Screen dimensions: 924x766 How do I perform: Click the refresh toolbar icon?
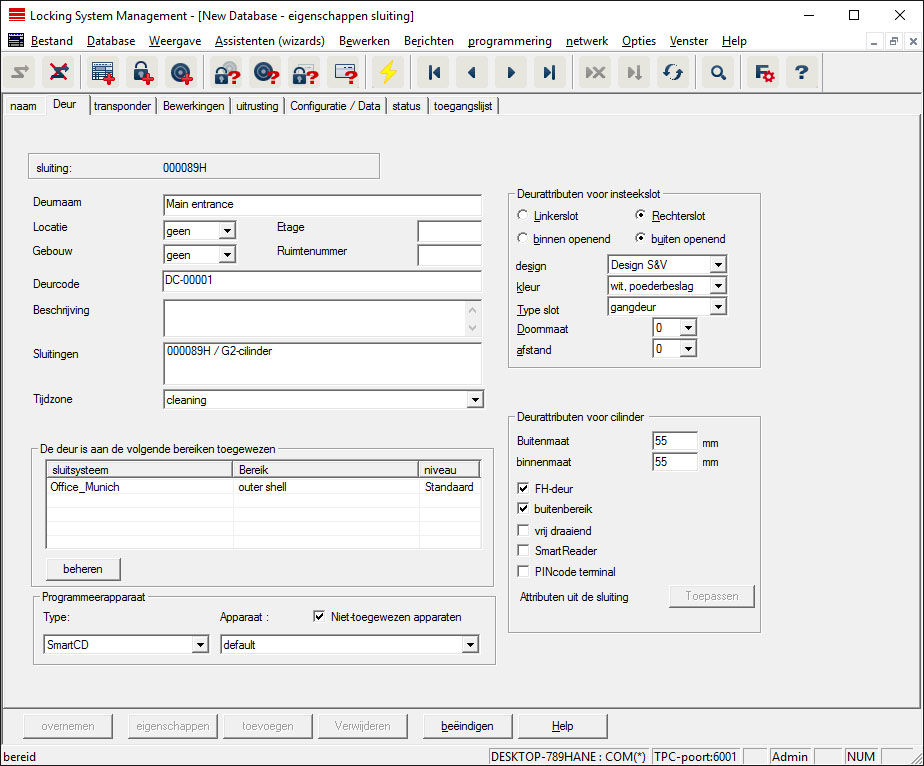click(673, 73)
